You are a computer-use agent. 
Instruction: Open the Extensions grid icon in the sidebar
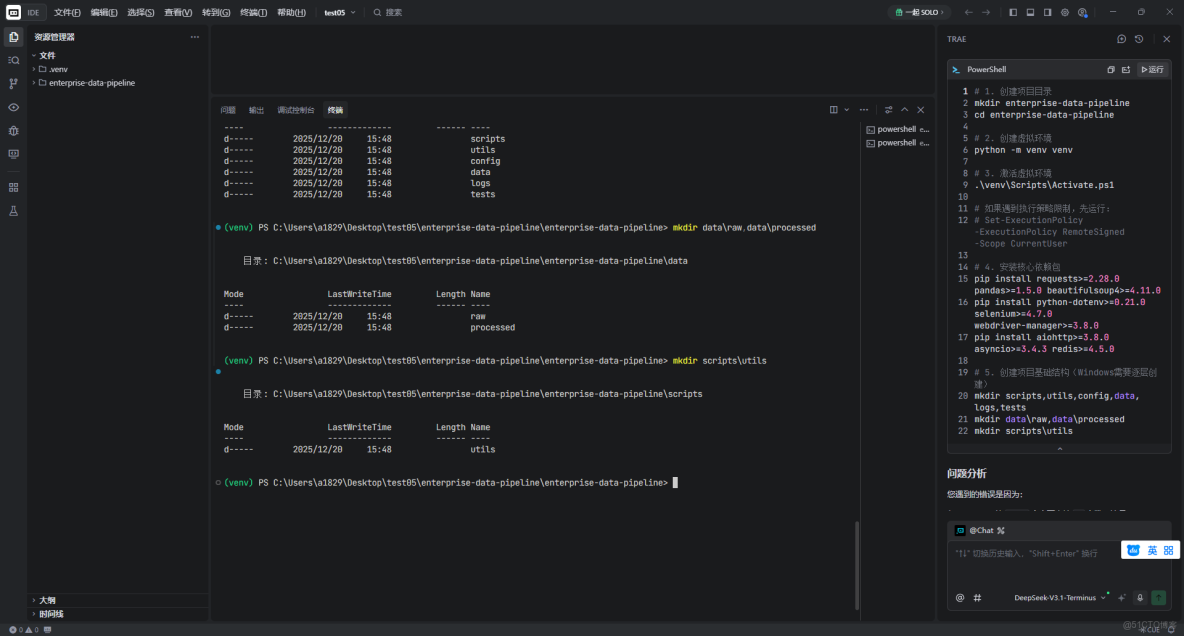(13, 187)
